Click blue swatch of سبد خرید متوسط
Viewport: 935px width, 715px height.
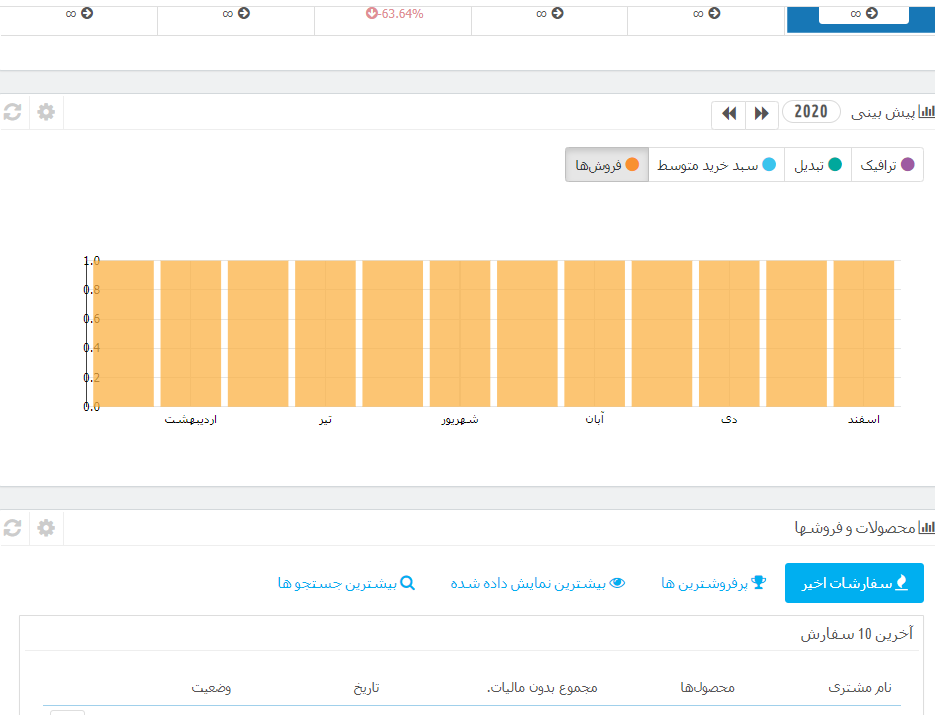769,165
